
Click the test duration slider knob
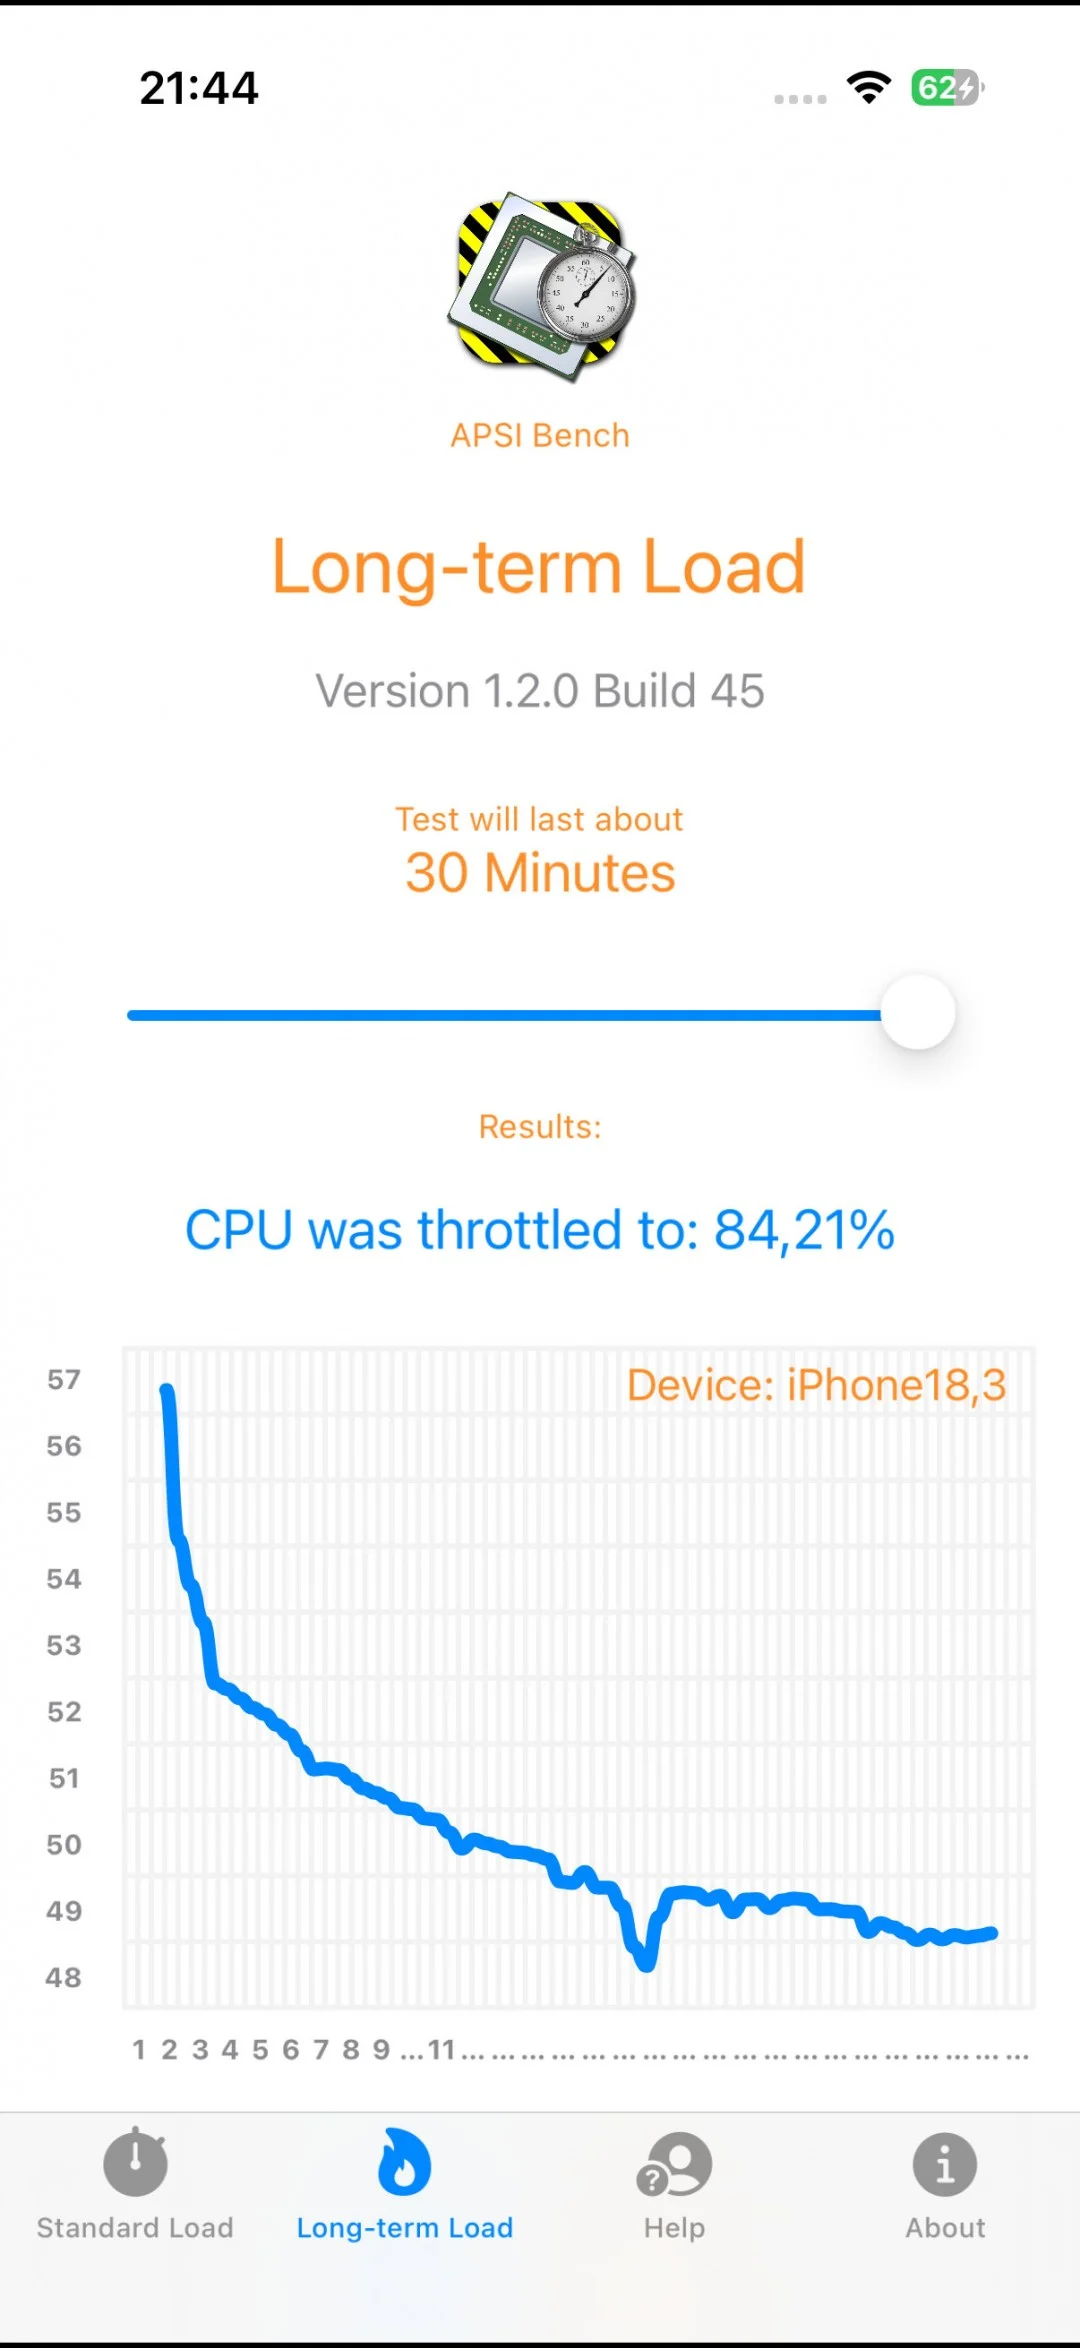click(x=918, y=1013)
